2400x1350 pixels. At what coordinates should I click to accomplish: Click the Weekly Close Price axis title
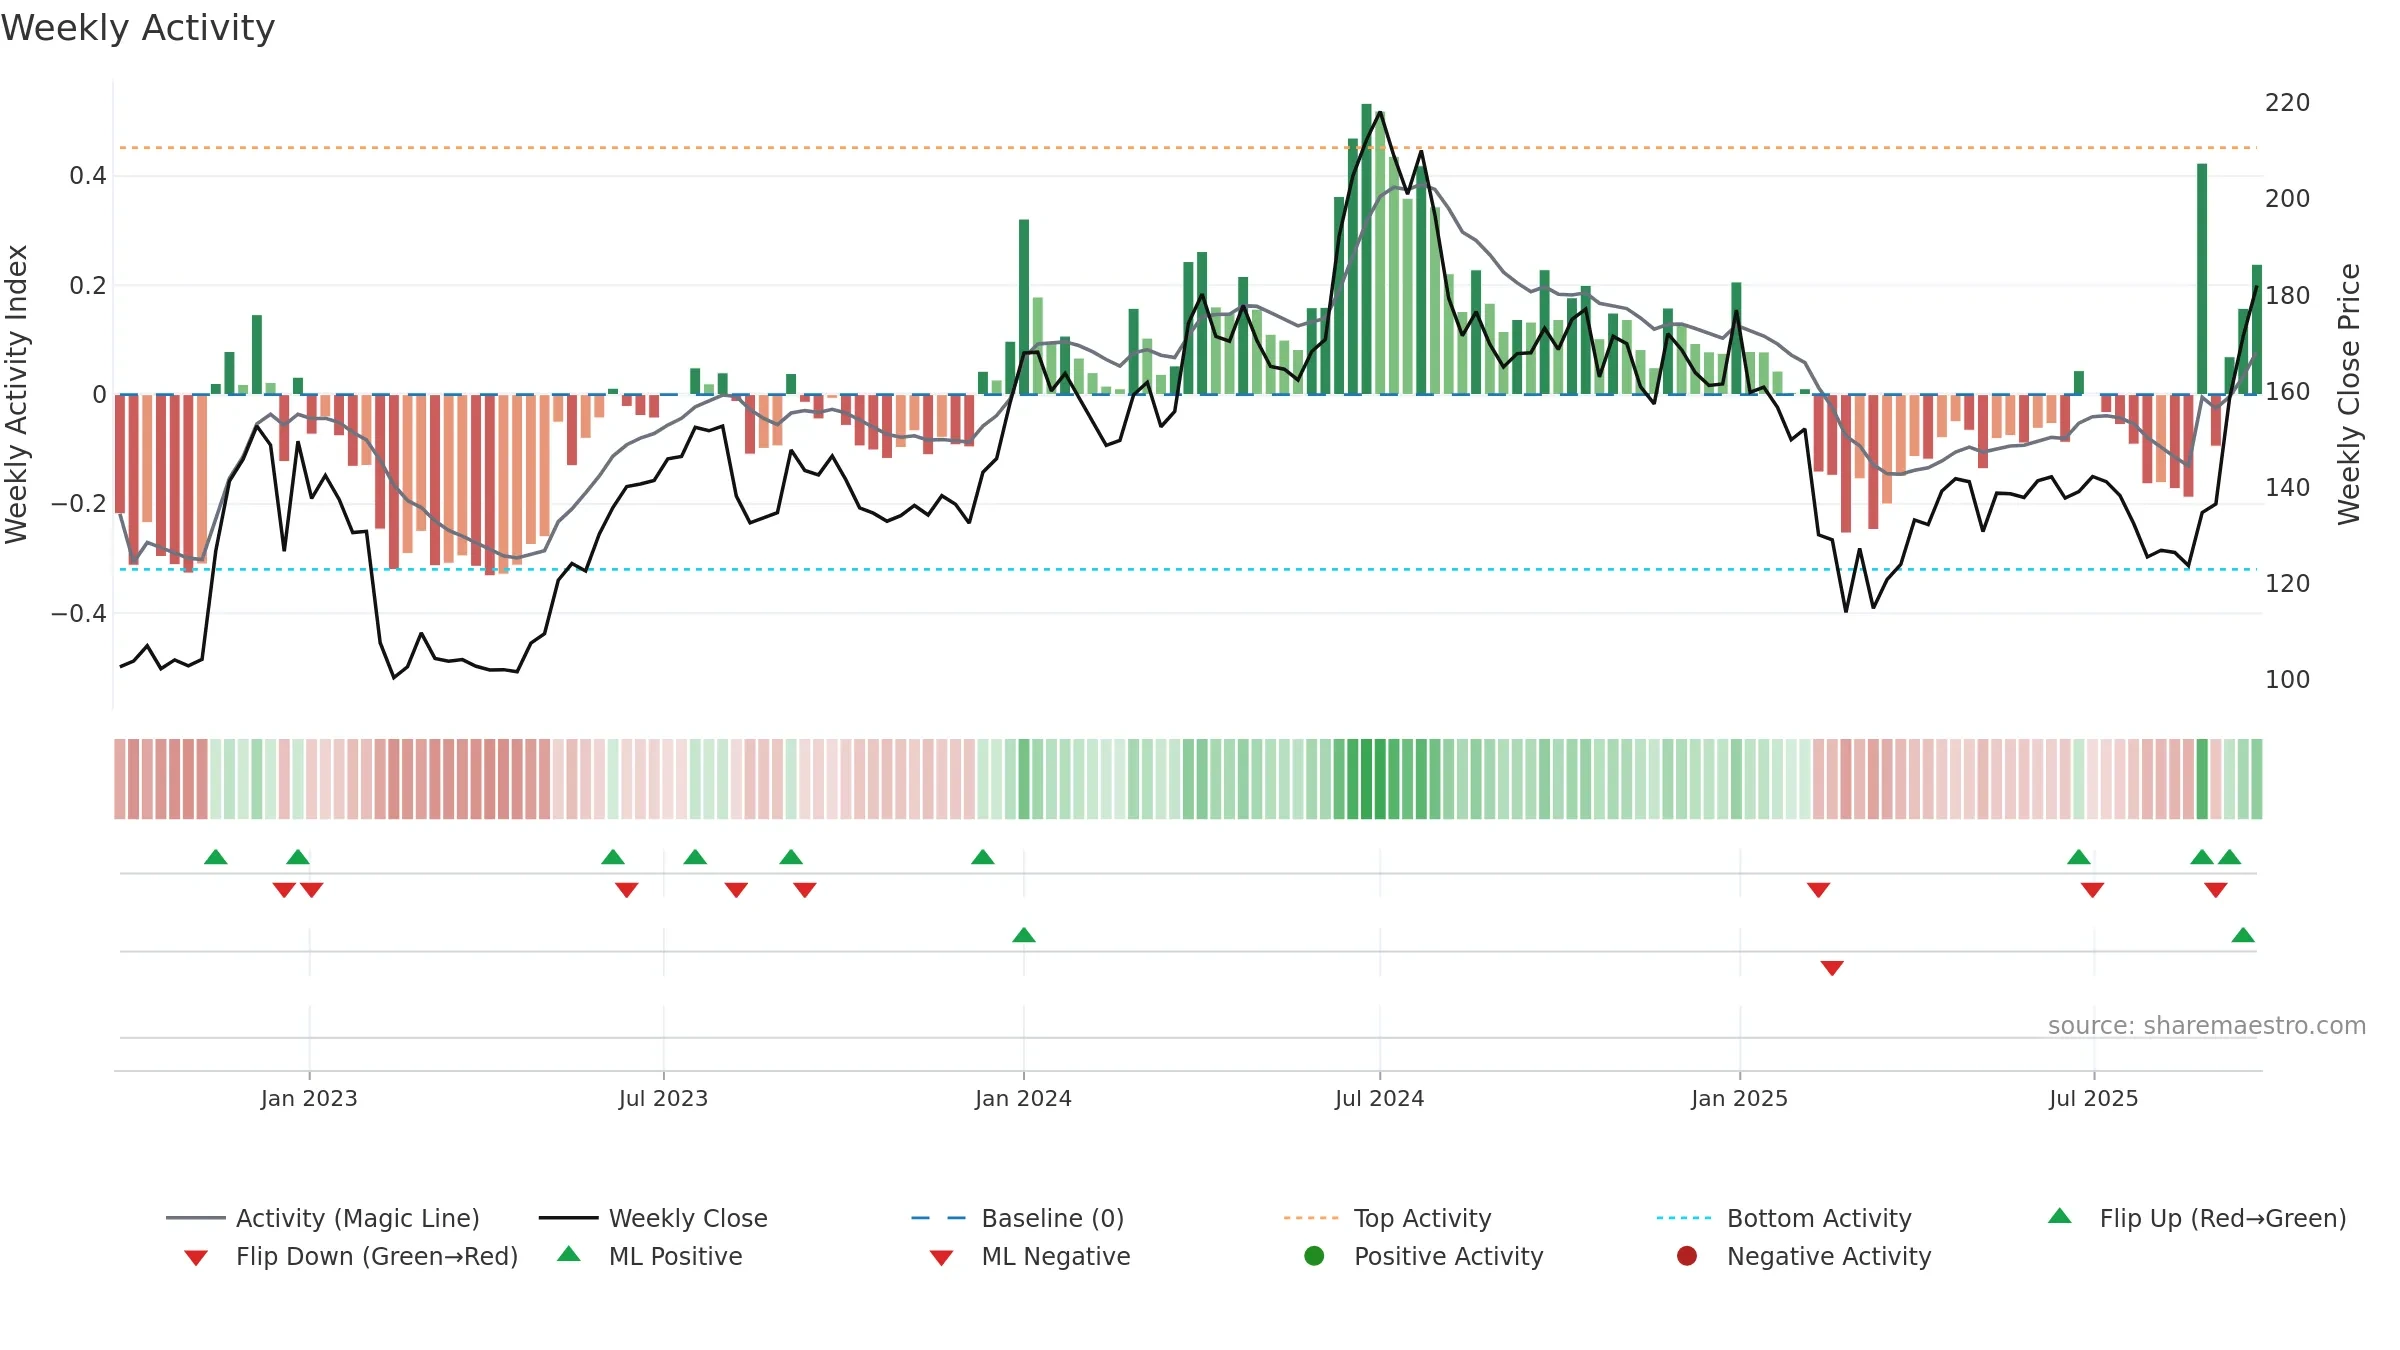pos(2349,394)
